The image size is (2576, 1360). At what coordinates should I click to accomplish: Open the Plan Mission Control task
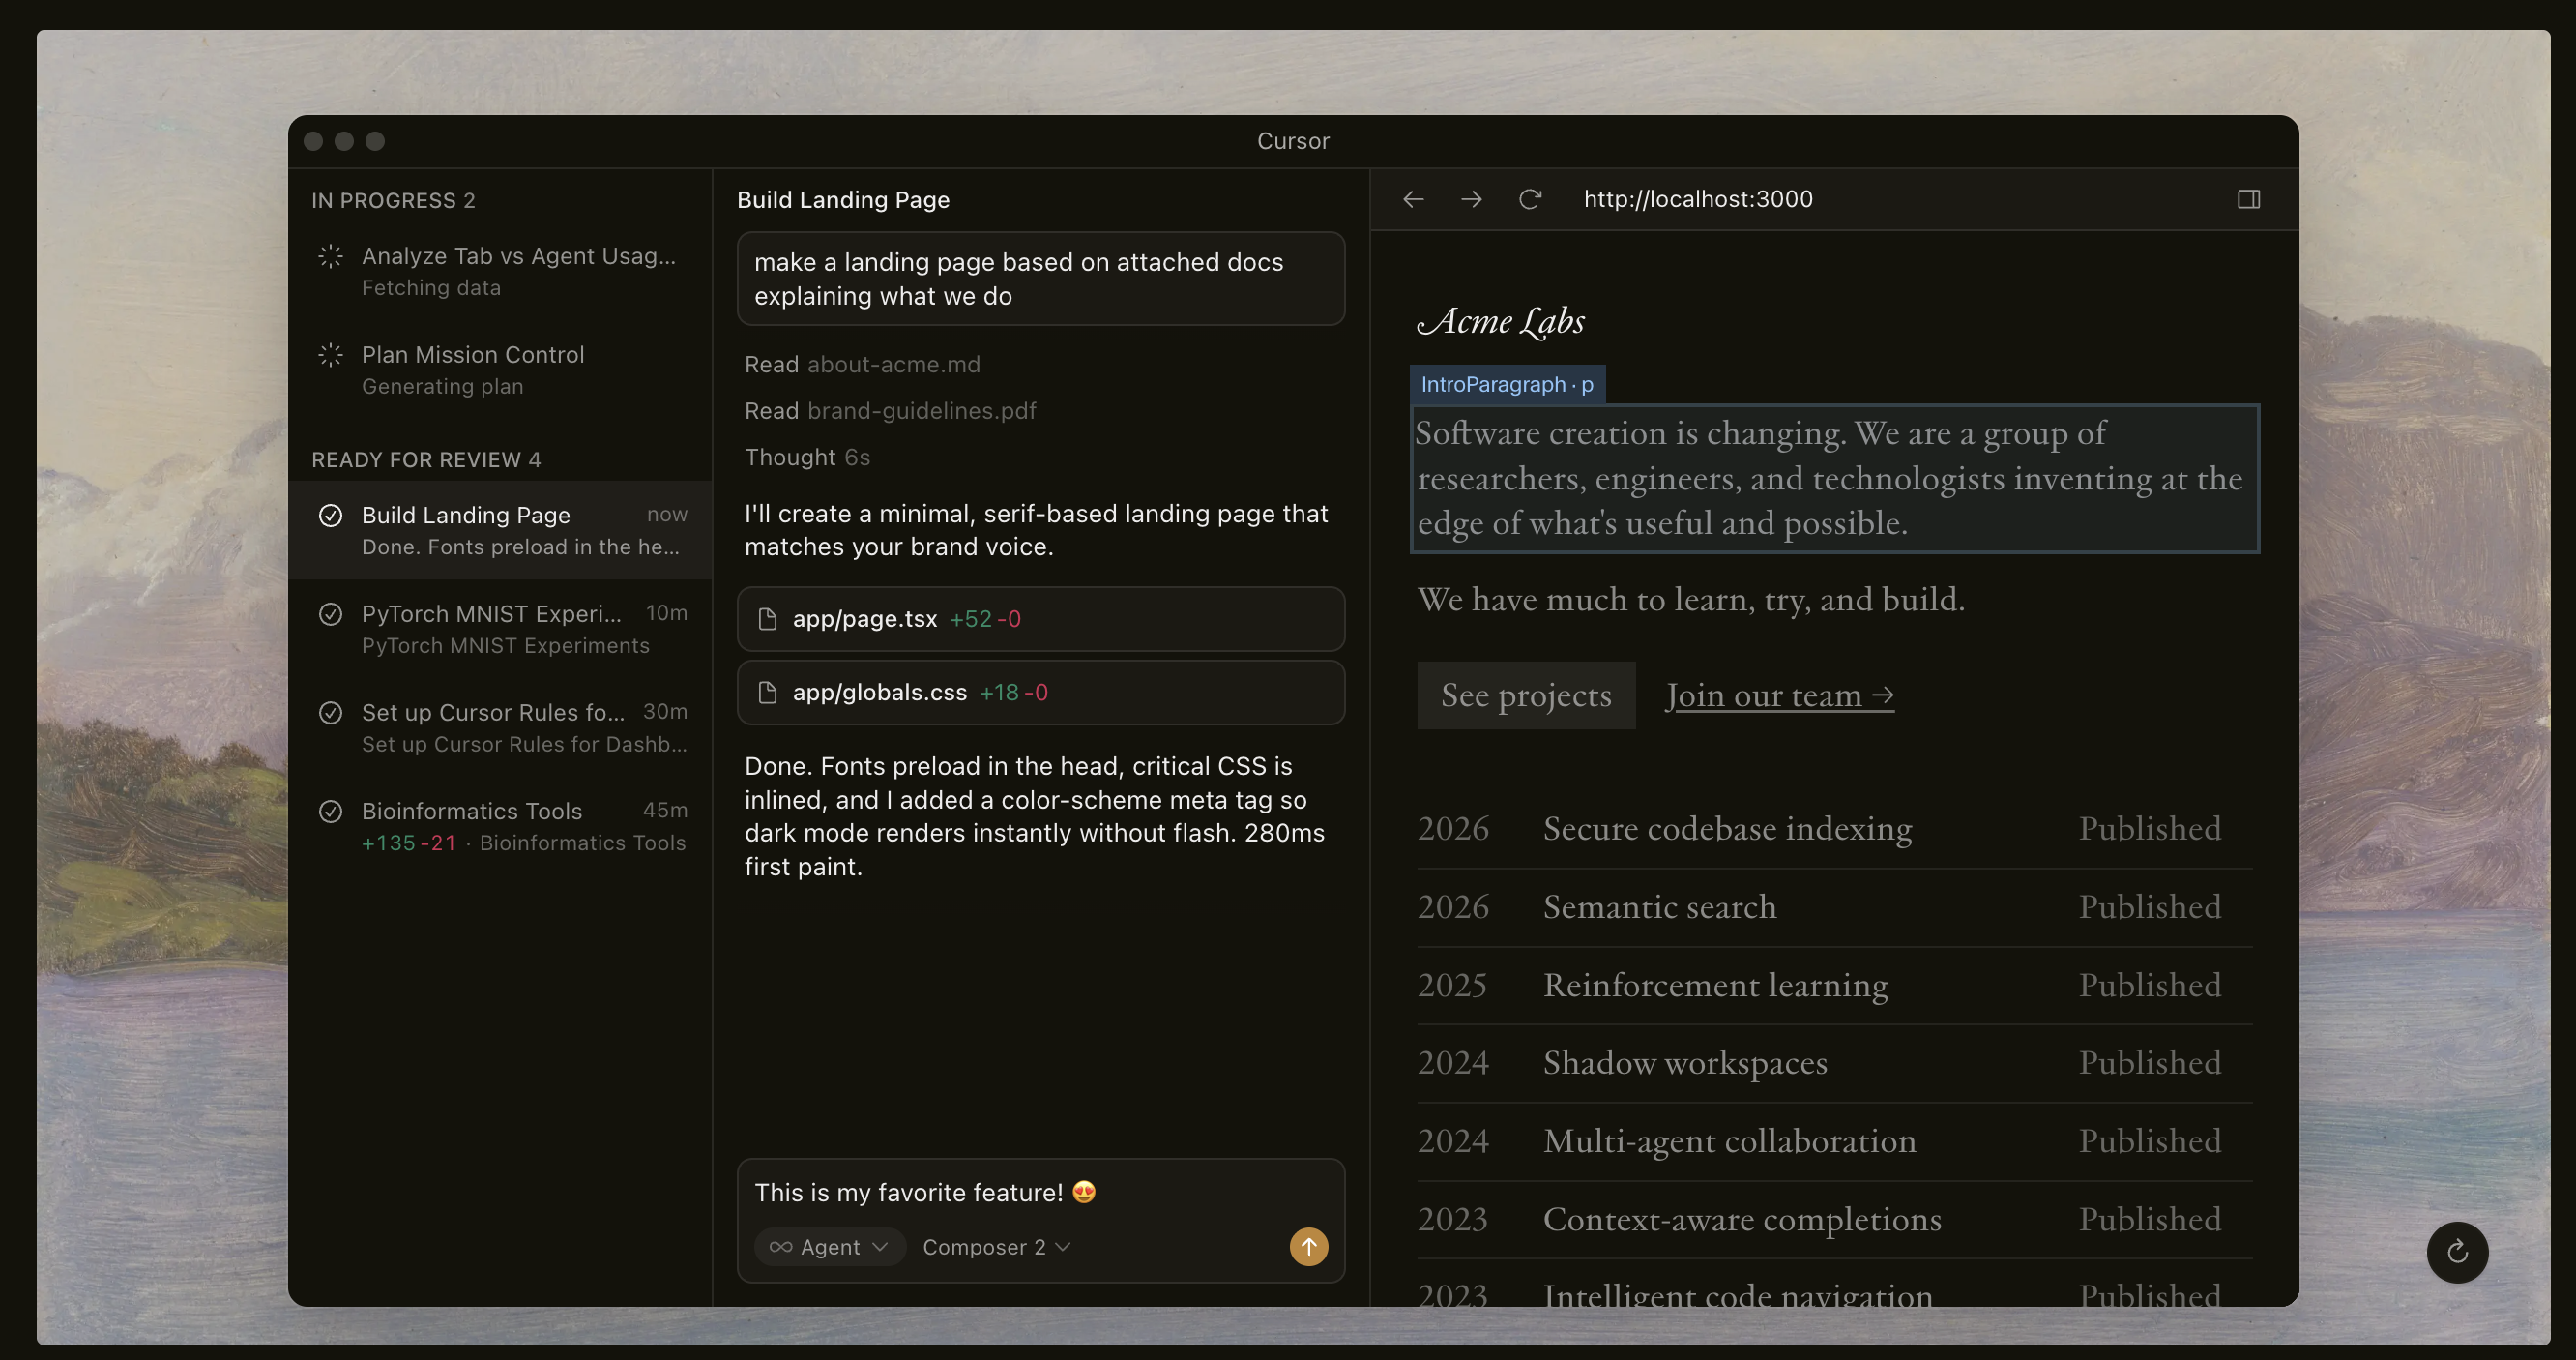[500, 370]
